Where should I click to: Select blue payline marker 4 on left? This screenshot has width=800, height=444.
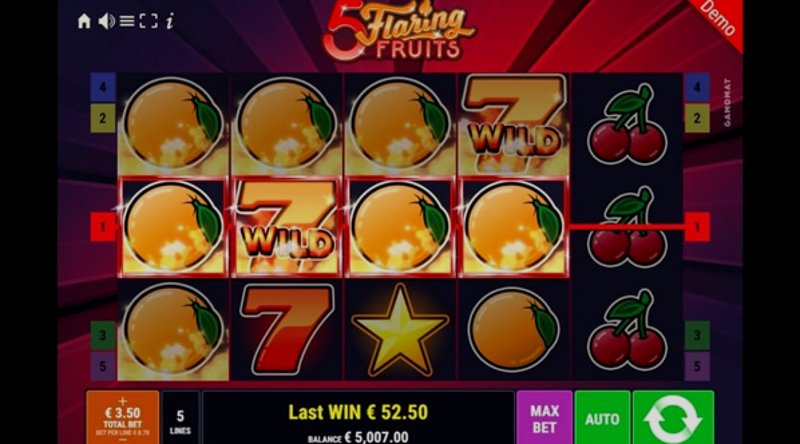[x=103, y=87]
